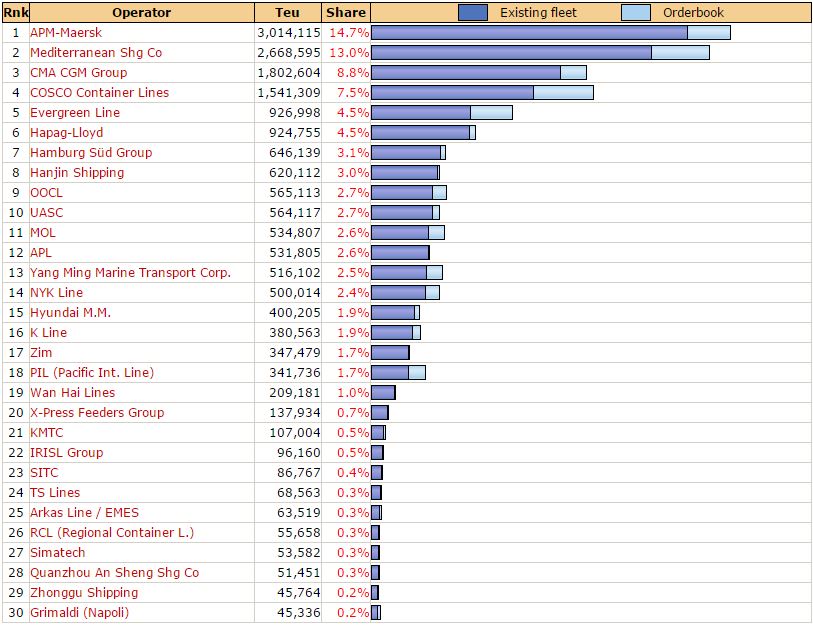
Task: Open X-Press Feeders Group link
Action: 97,413
